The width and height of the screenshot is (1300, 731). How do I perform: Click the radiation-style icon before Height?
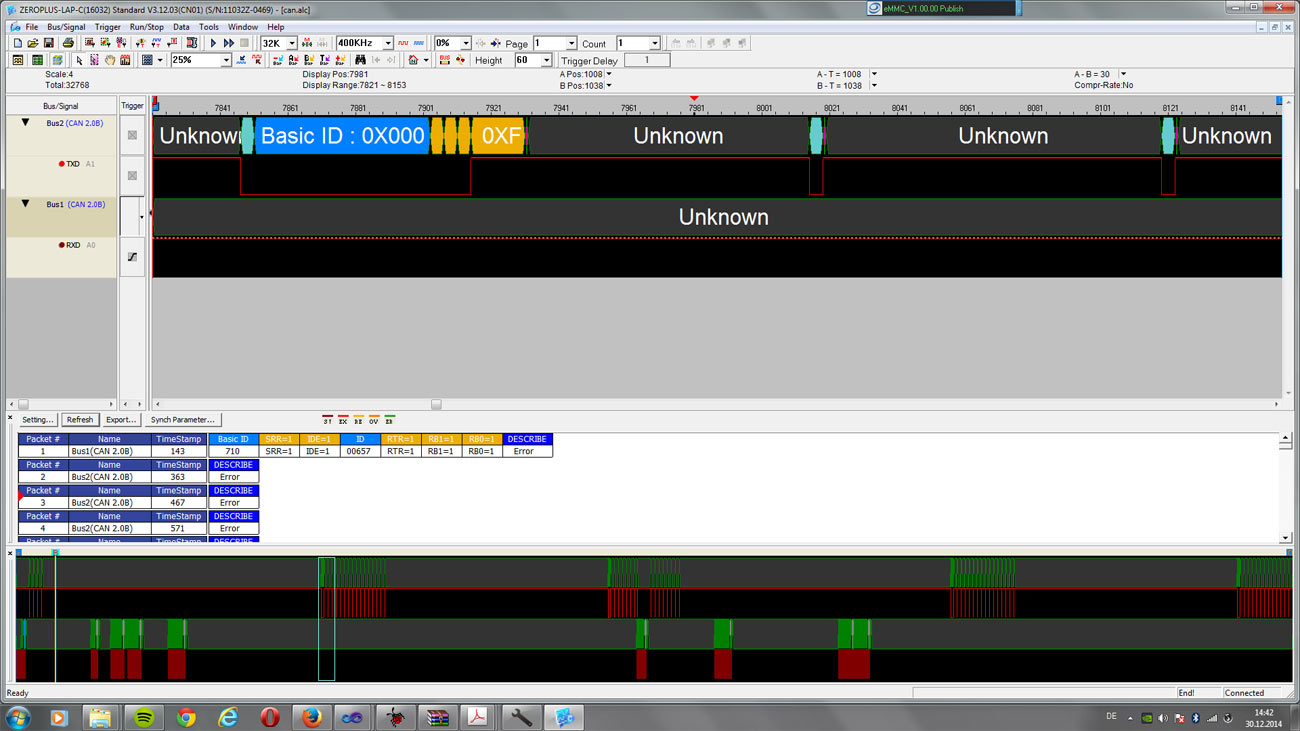(x=460, y=60)
